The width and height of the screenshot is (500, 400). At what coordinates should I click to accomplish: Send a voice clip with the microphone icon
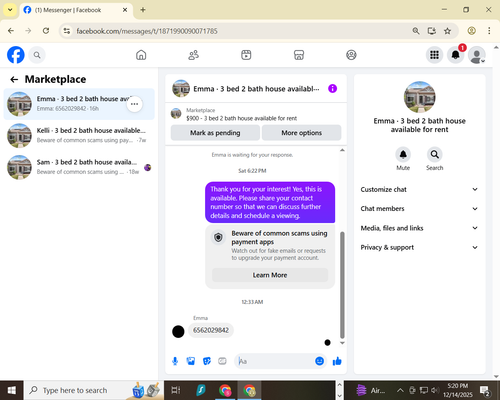(x=175, y=361)
